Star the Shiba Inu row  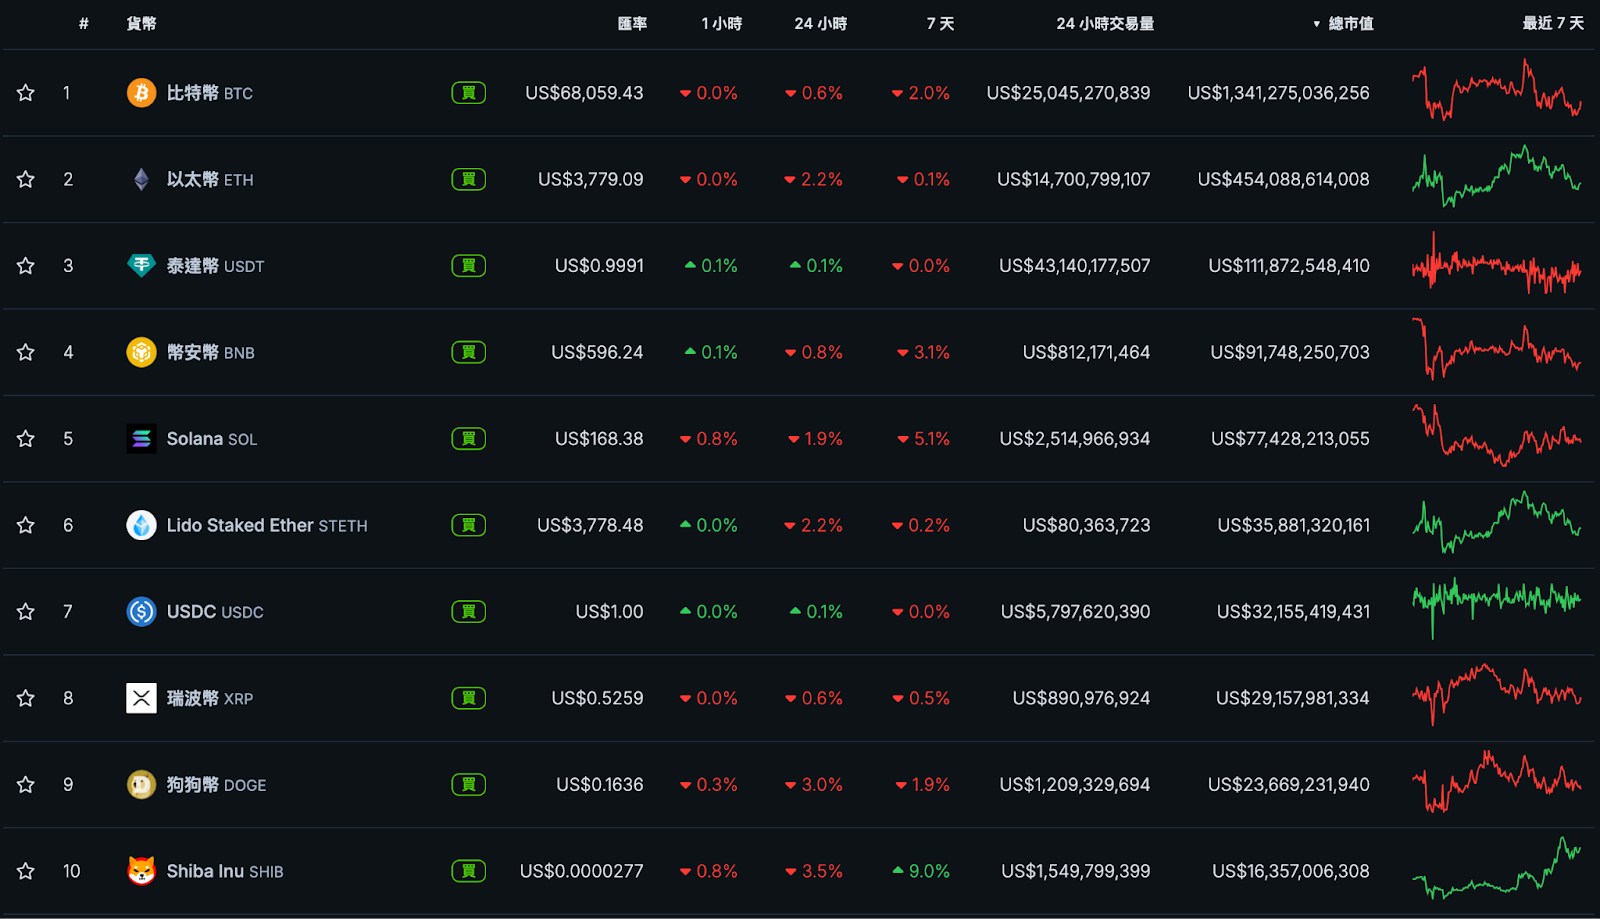tap(26, 871)
